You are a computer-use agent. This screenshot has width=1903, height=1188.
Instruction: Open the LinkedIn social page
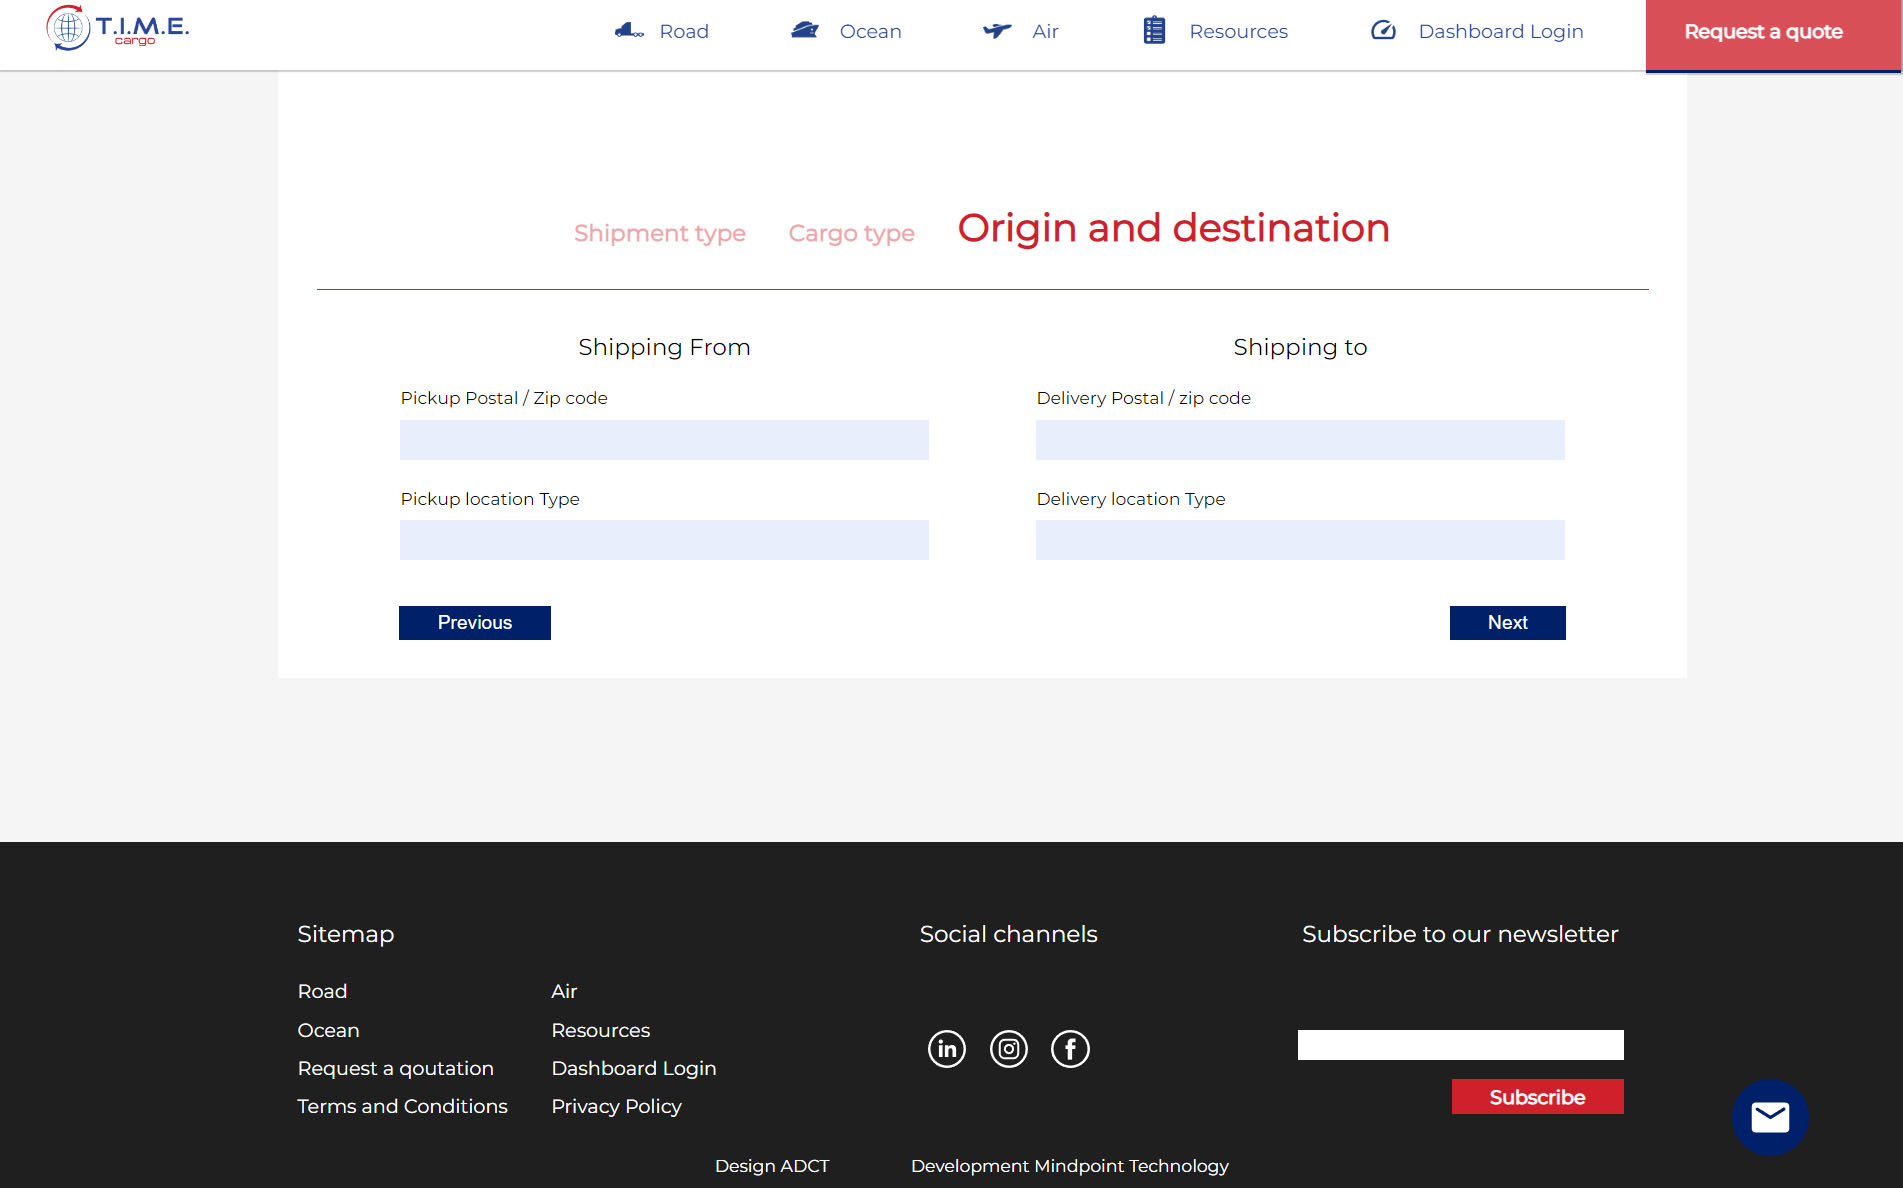pyautogui.click(x=947, y=1049)
